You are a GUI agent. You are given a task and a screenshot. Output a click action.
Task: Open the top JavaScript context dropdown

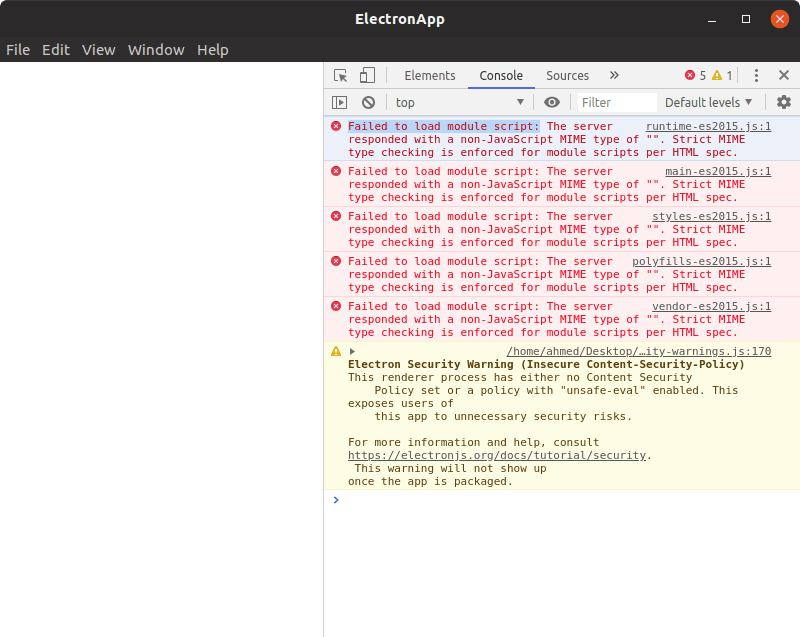[460, 103]
